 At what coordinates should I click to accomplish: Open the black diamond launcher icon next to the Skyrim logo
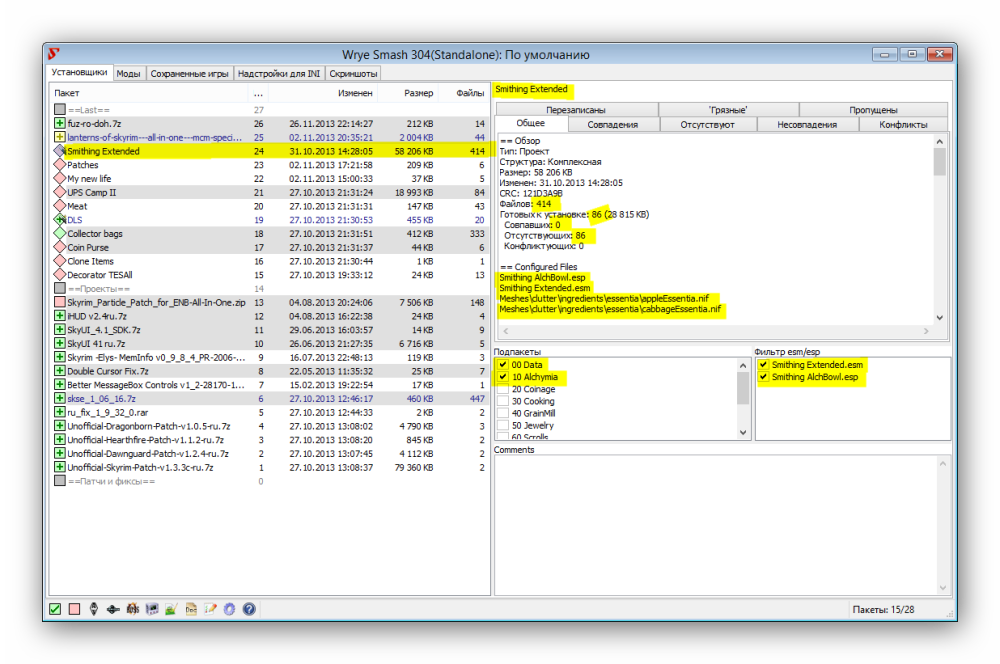coord(113,609)
